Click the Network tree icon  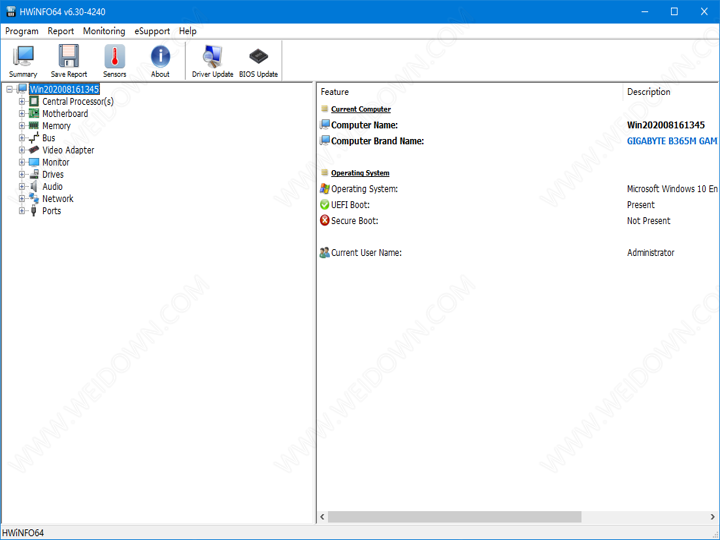[x=34, y=198]
